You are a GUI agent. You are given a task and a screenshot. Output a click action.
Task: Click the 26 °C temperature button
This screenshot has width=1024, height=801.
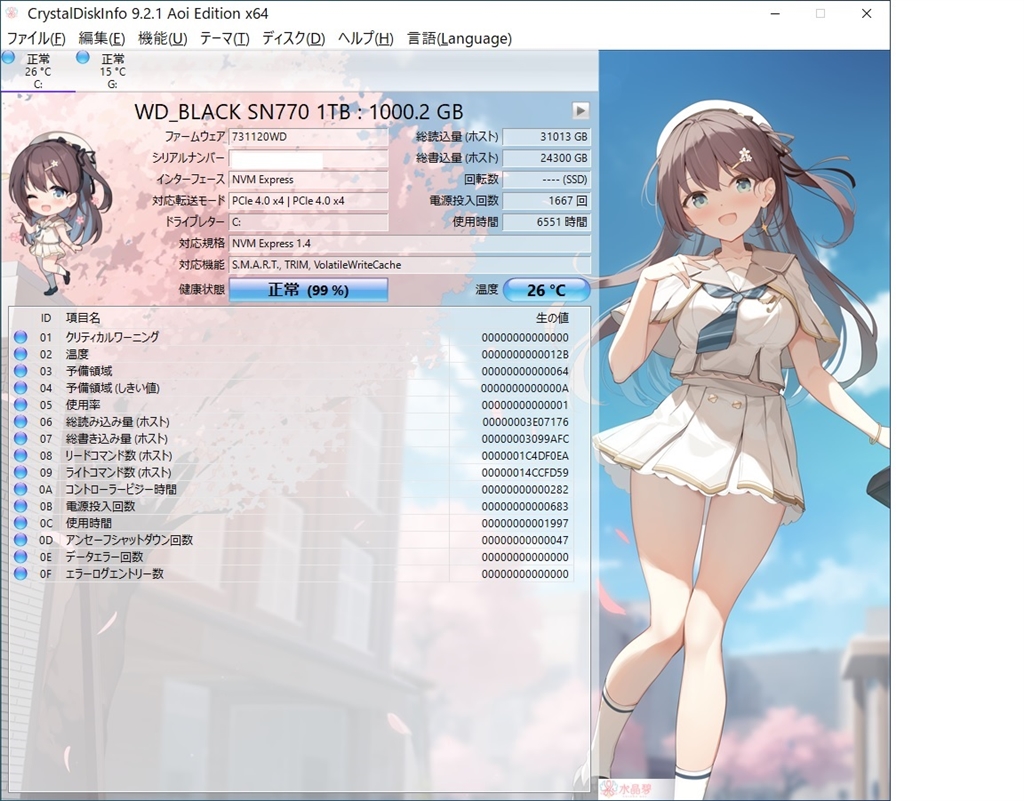point(547,290)
